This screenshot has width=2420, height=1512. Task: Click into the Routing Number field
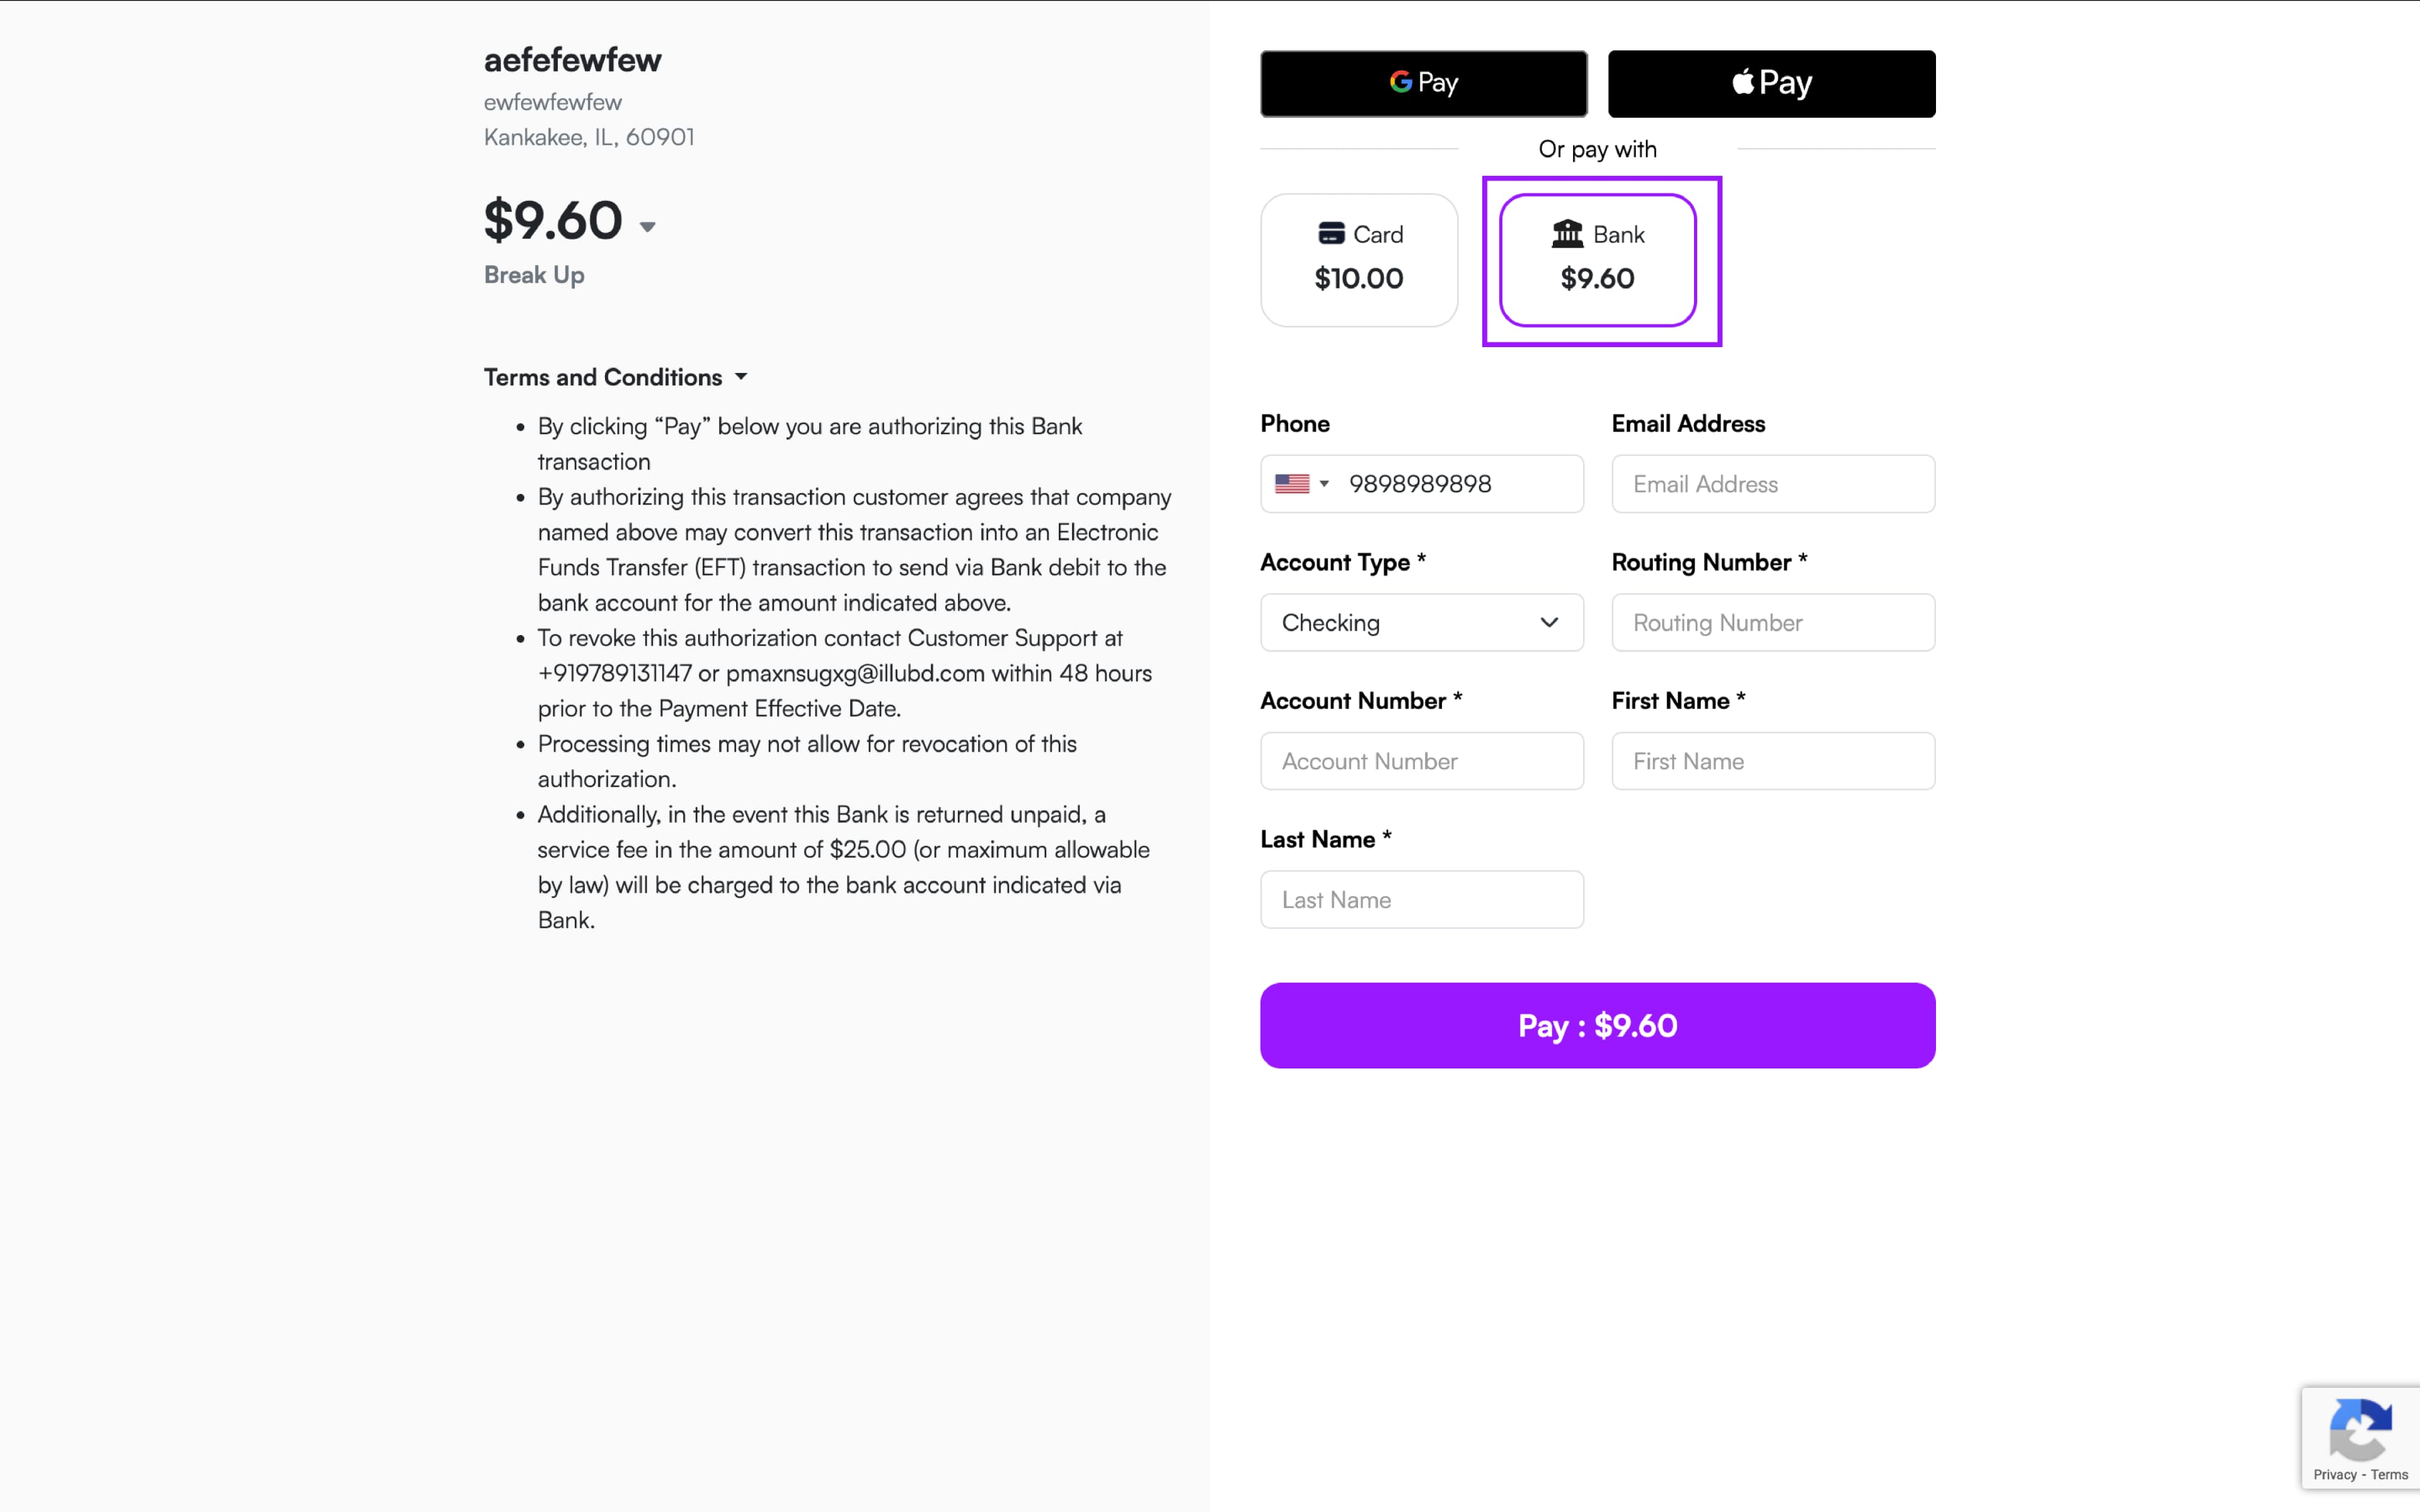[1772, 623]
